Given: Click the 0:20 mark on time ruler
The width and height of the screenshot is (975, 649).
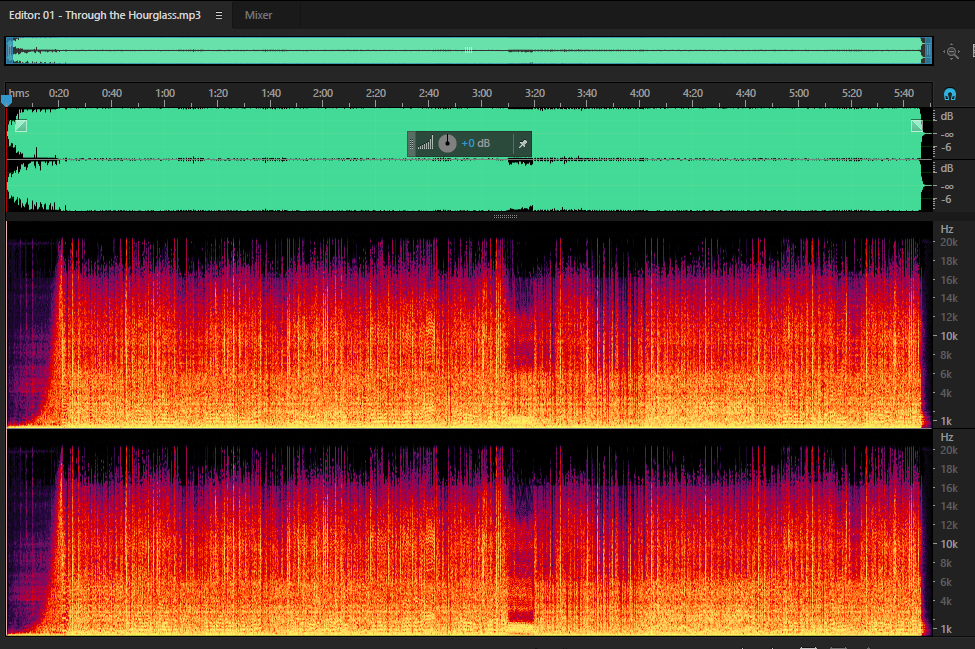Looking at the screenshot, I should pos(58,93).
